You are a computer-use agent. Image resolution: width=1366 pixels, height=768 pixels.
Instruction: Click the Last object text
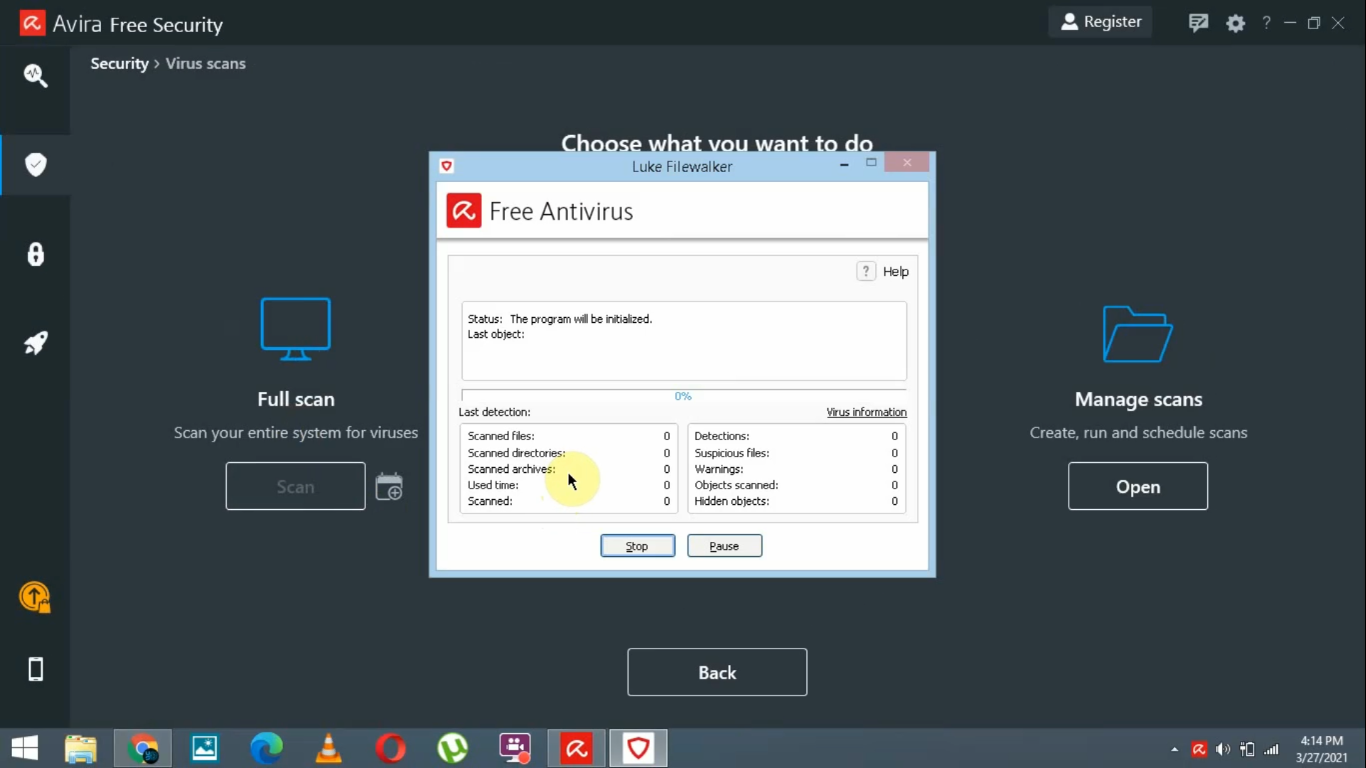point(496,334)
